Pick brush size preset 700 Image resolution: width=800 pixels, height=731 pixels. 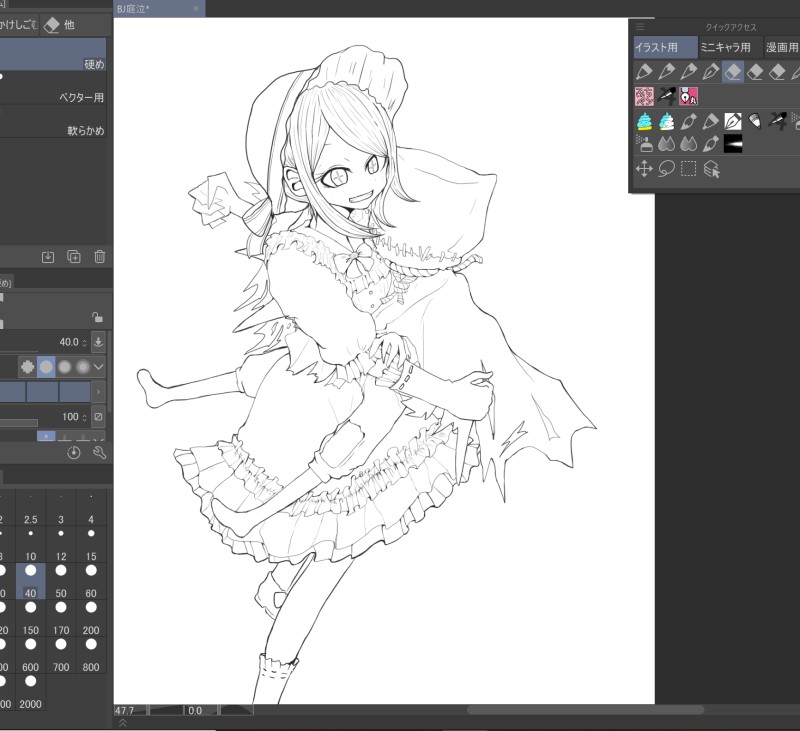click(61, 654)
